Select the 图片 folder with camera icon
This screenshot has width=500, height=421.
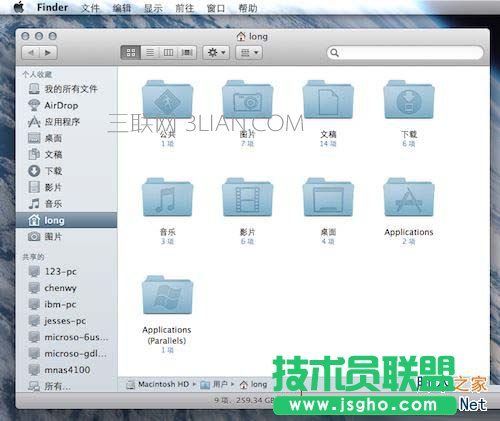coord(248,100)
